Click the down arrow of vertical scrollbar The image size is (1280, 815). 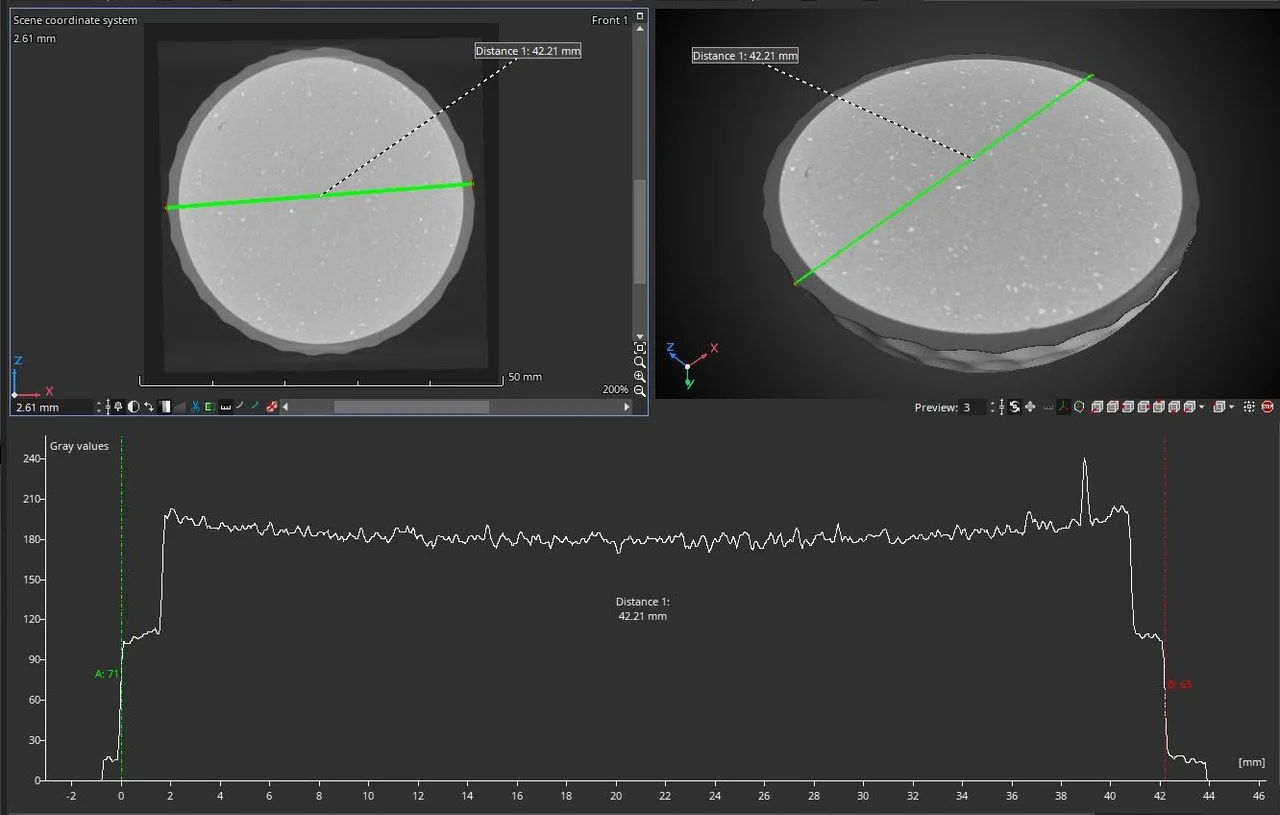pyautogui.click(x=640, y=337)
